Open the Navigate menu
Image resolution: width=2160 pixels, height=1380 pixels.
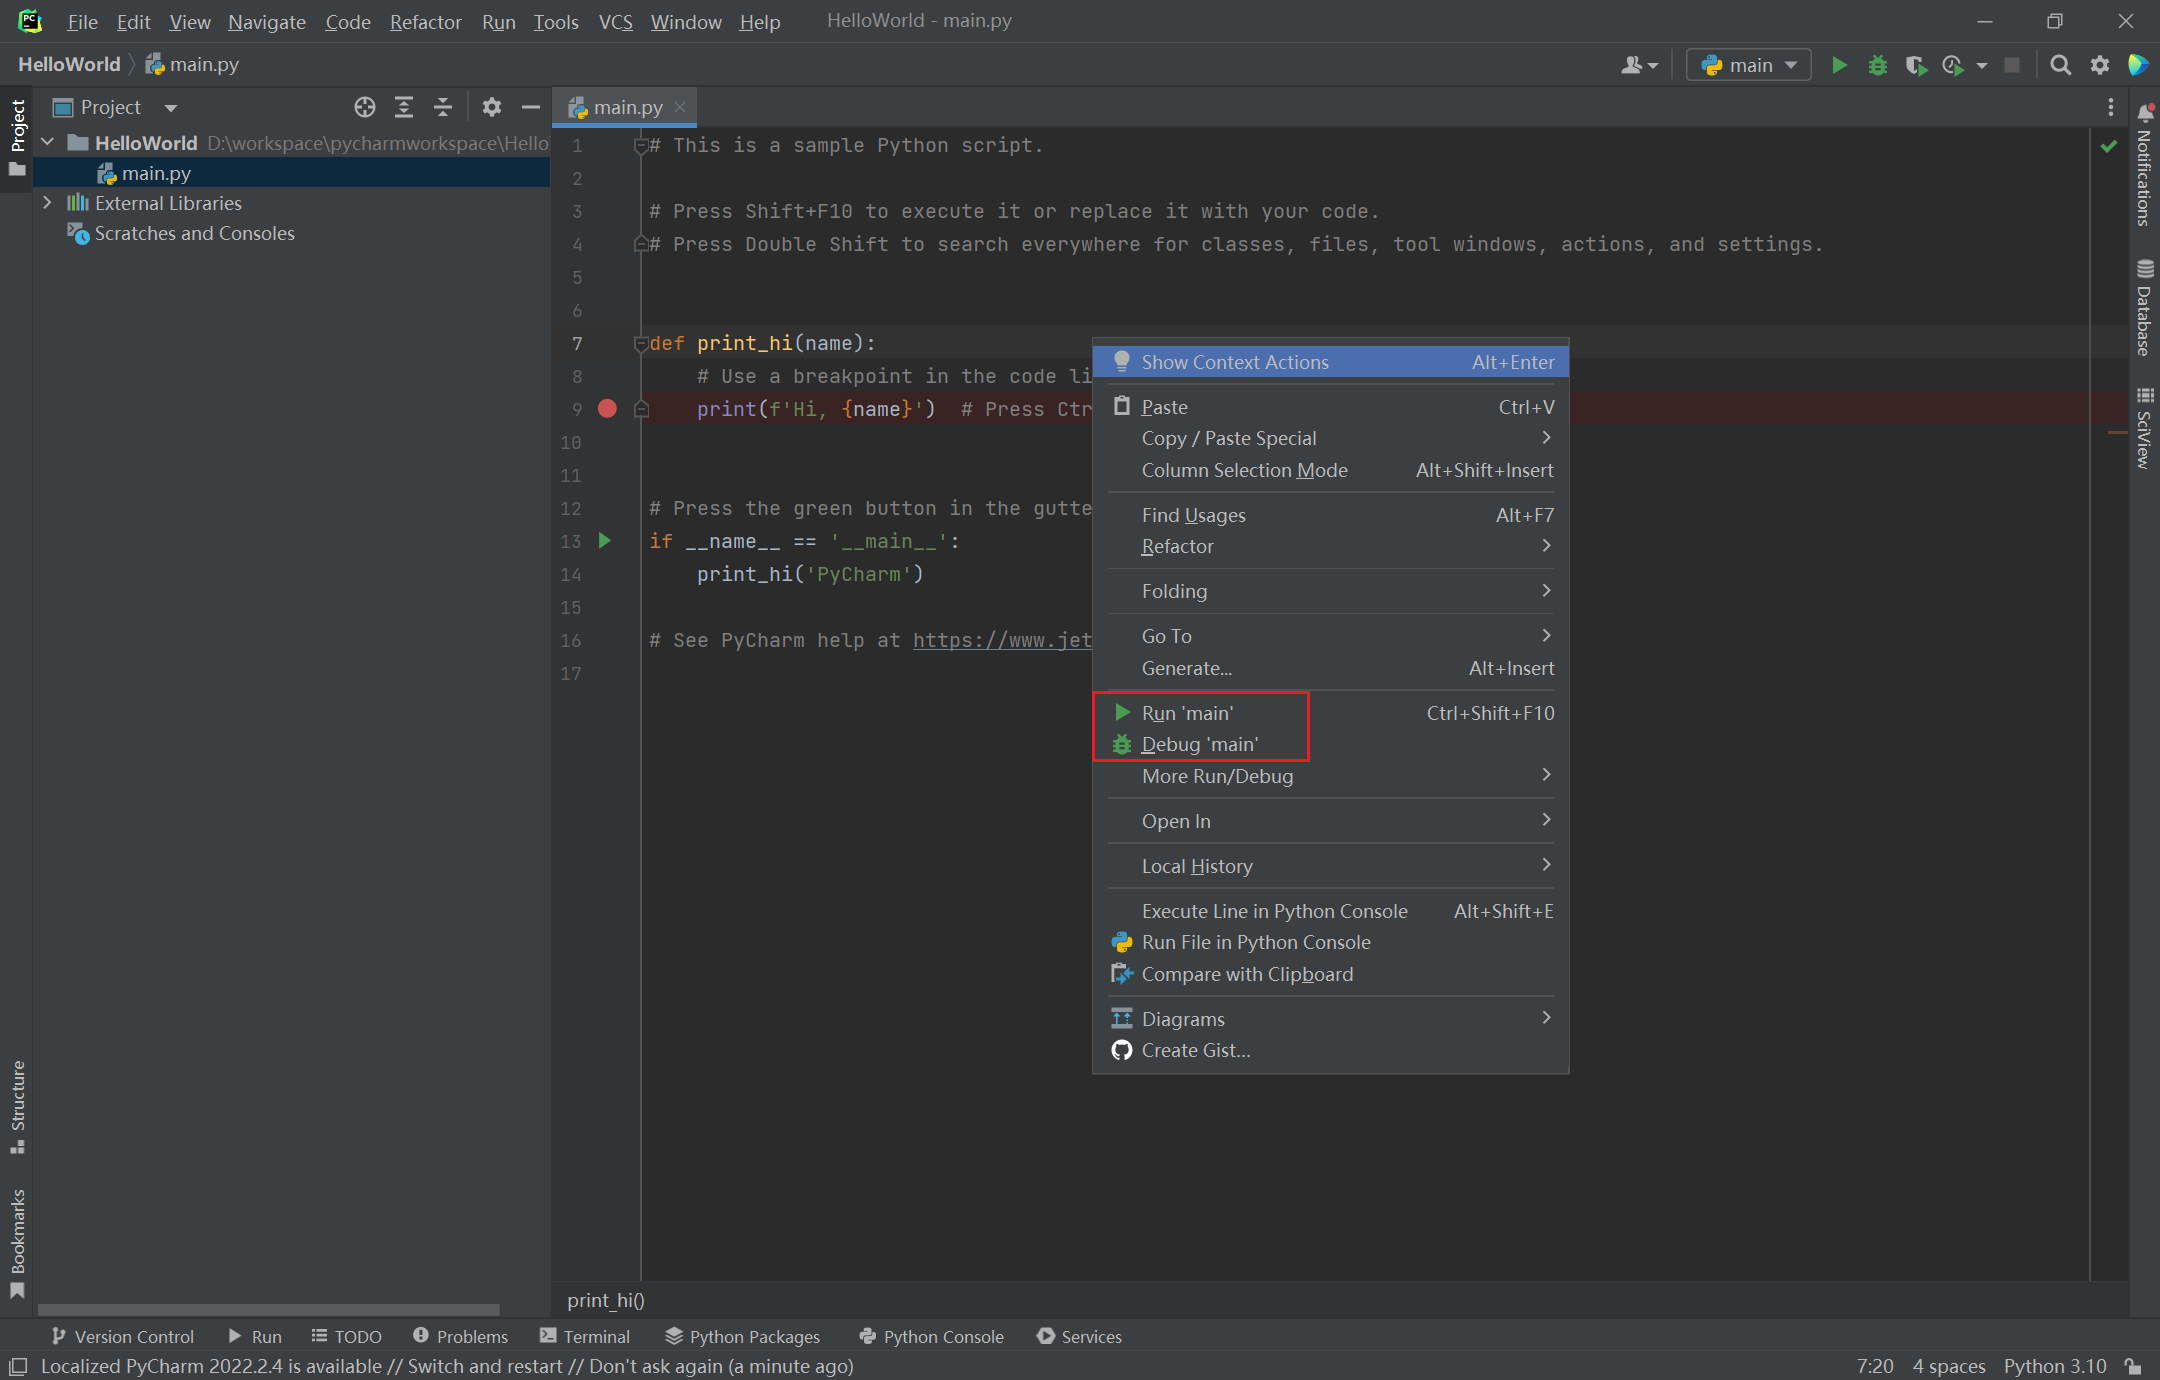pos(267,22)
